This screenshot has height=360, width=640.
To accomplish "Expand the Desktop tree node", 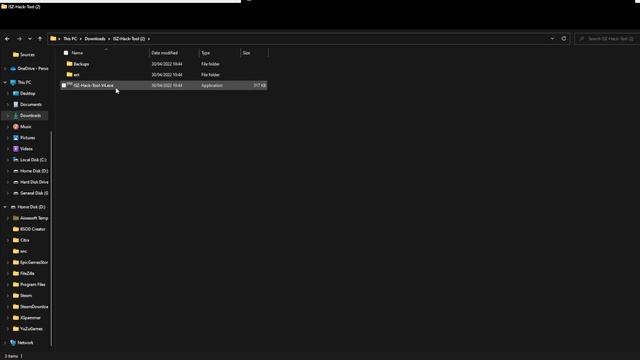I will coord(8,93).
